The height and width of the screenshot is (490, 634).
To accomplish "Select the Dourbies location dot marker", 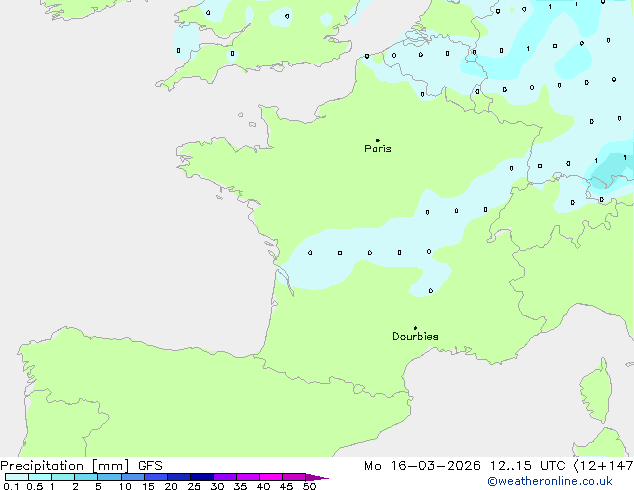I will pyautogui.click(x=415, y=328).
